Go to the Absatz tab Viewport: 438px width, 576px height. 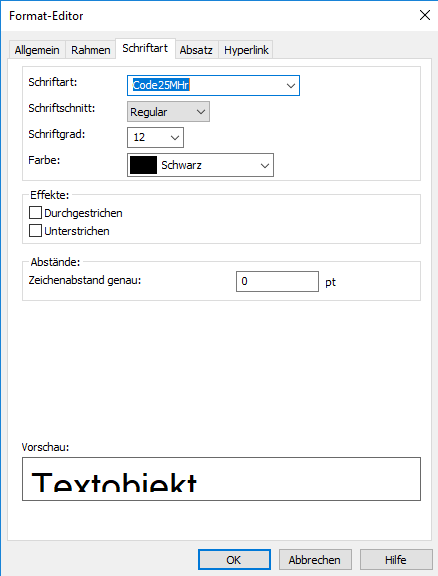(x=196, y=50)
